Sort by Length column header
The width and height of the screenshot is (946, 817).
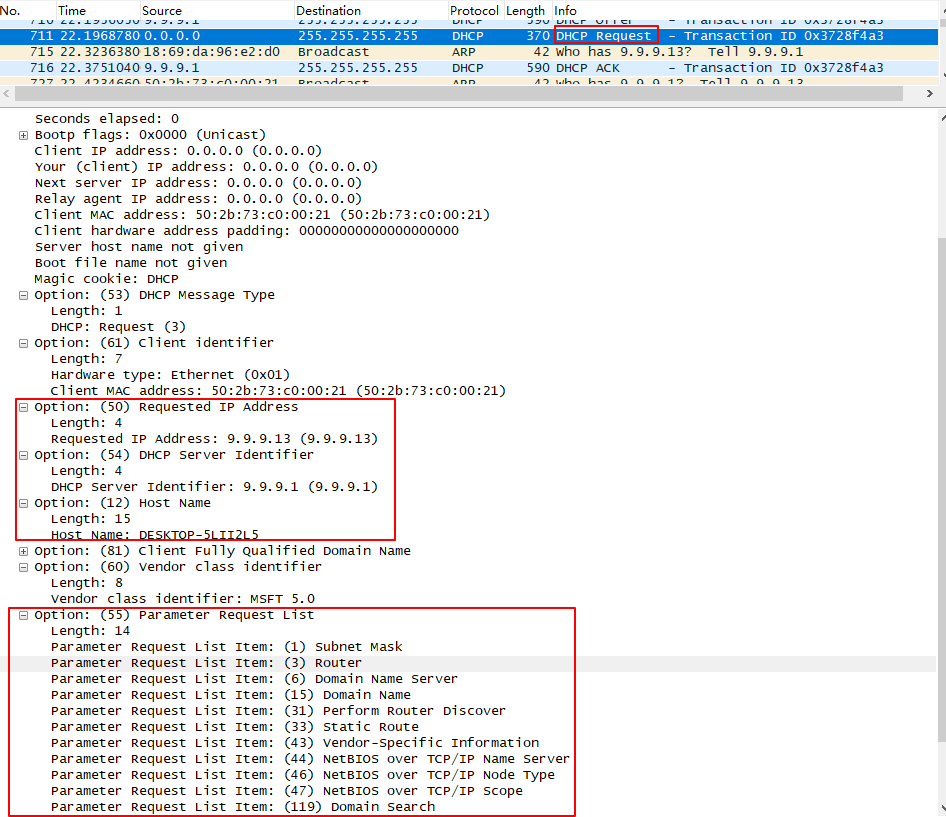(527, 10)
